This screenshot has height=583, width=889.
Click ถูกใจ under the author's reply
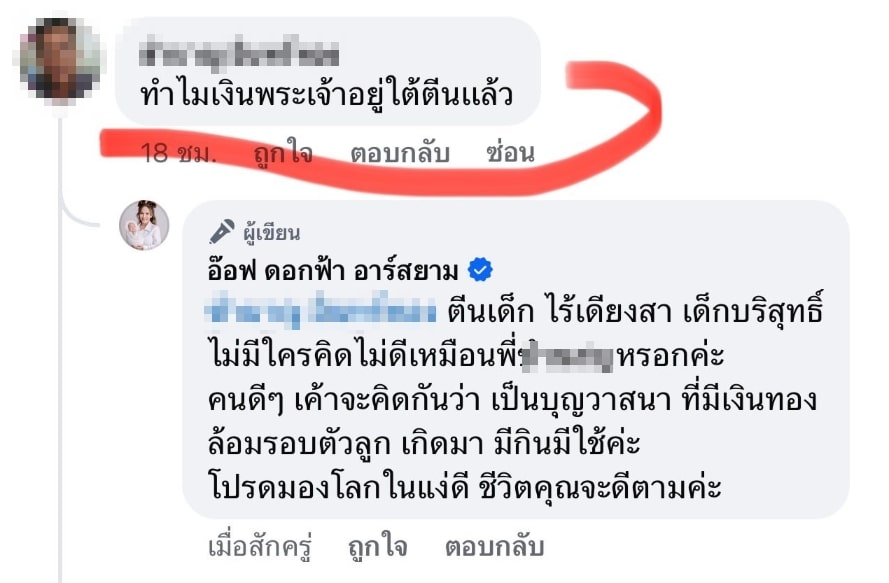(378, 547)
